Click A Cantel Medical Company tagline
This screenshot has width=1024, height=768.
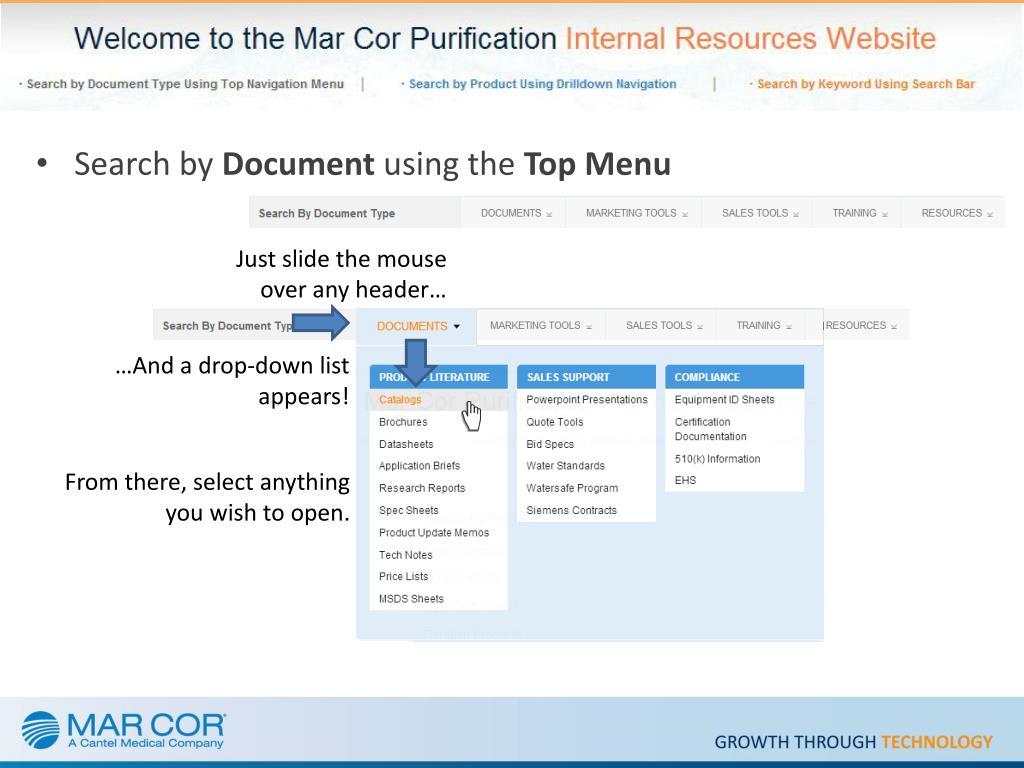pyautogui.click(x=146, y=743)
